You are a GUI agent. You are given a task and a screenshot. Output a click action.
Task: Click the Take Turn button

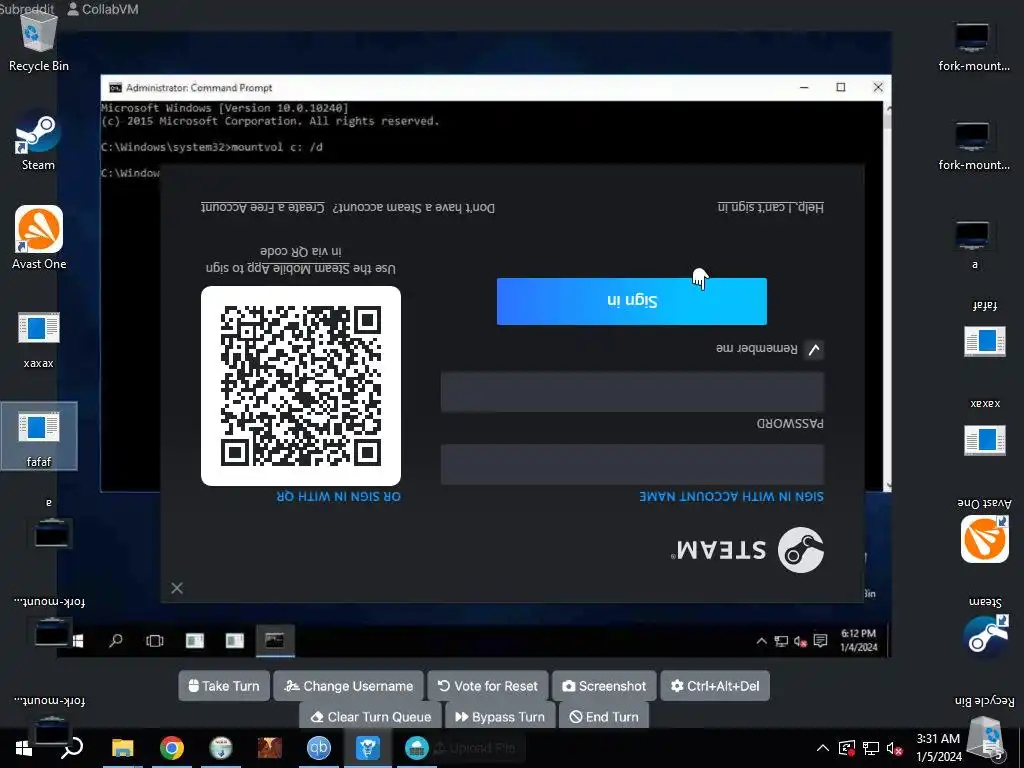click(224, 686)
